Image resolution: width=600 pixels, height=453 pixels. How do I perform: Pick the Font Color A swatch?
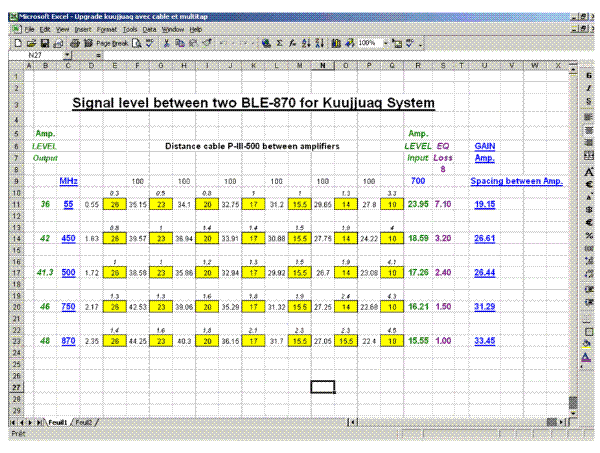pos(586,358)
